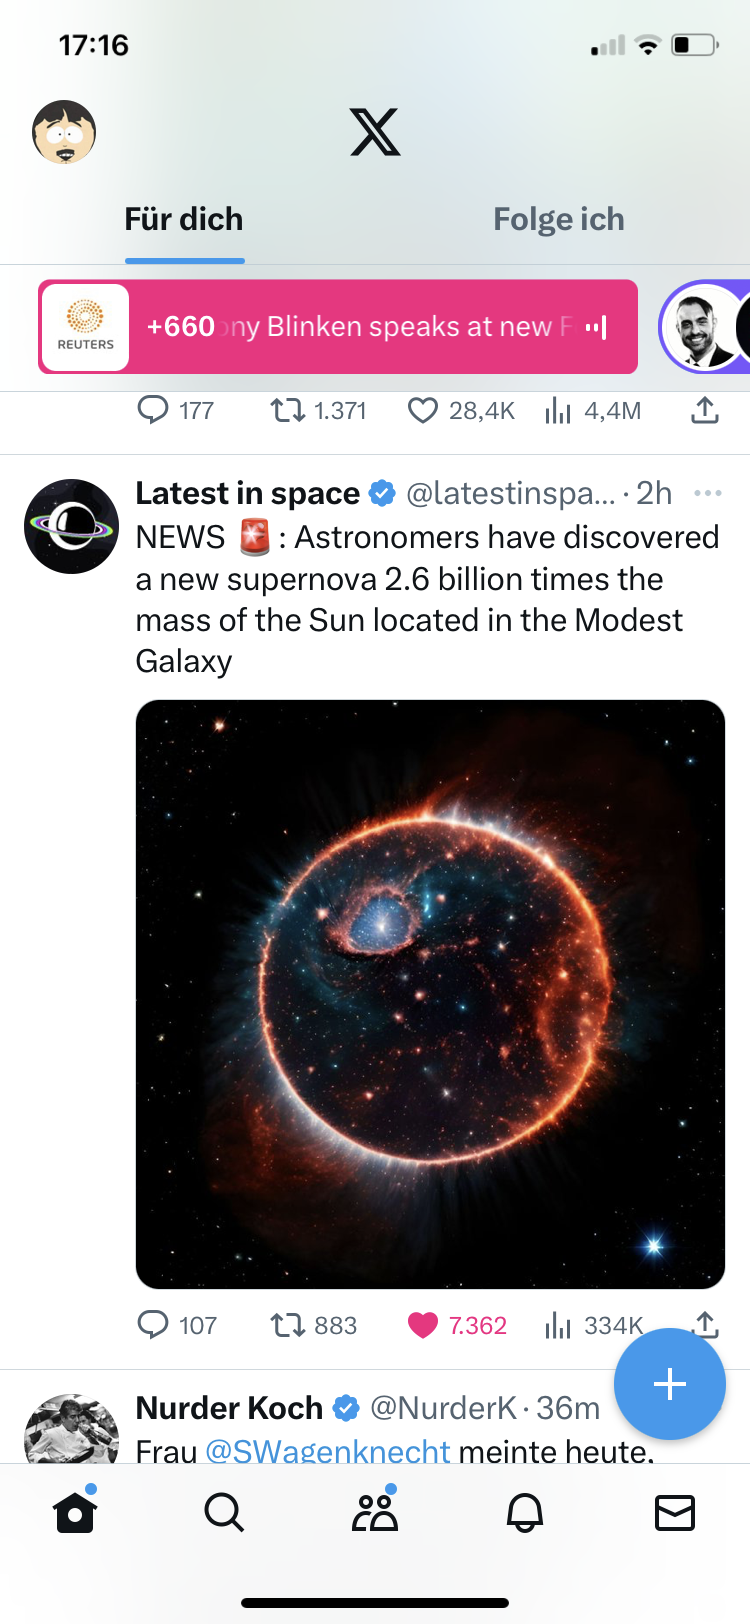Tap the blue compose post button
750x1624 pixels.
point(669,1384)
